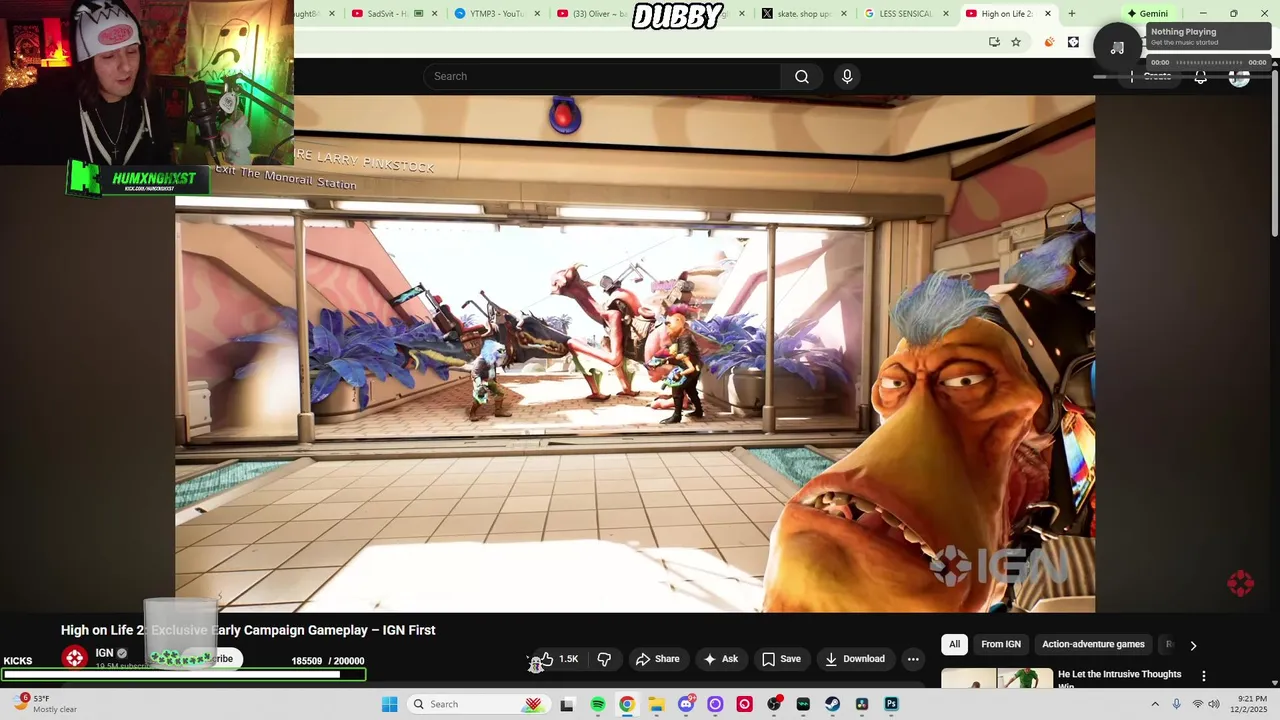Open a new browser tab
Viewport: 1280px width, 720px height.
tap(1072, 14)
